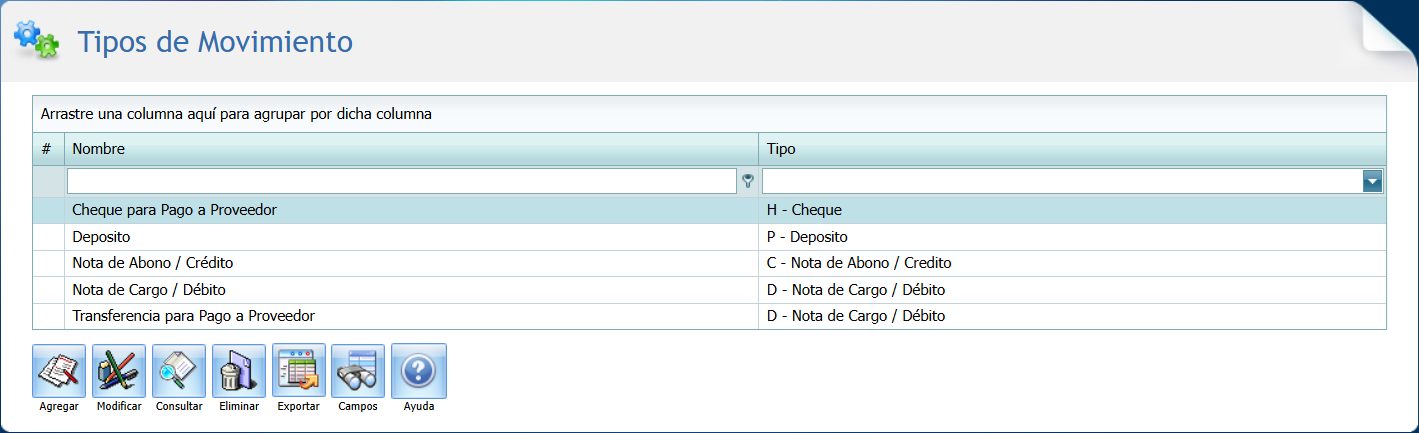
Task: Click the filter funnel icon beside Nombre filter
Action: click(x=747, y=181)
